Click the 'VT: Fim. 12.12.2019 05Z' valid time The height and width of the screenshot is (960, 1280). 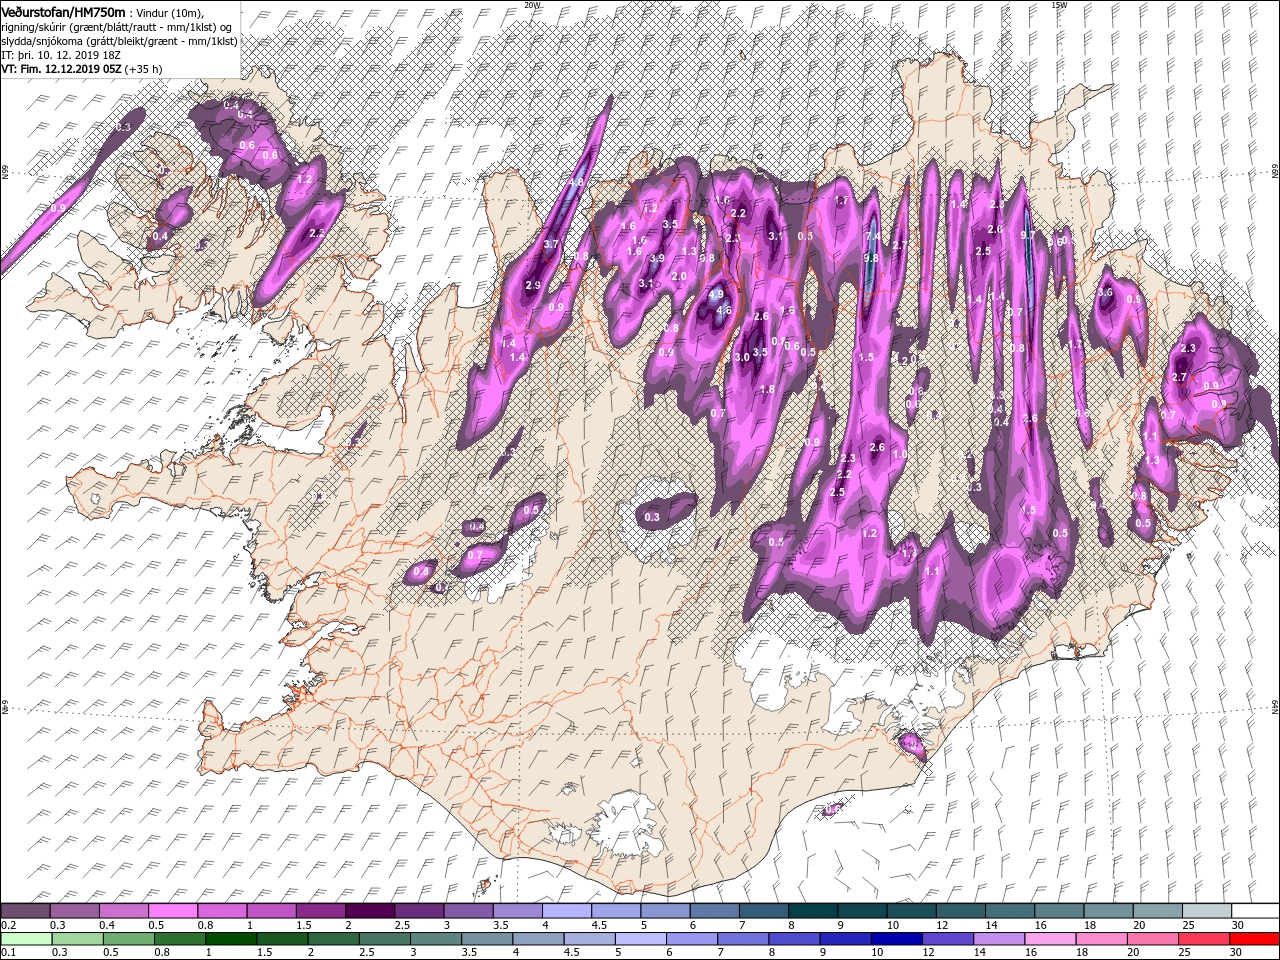coord(61,70)
